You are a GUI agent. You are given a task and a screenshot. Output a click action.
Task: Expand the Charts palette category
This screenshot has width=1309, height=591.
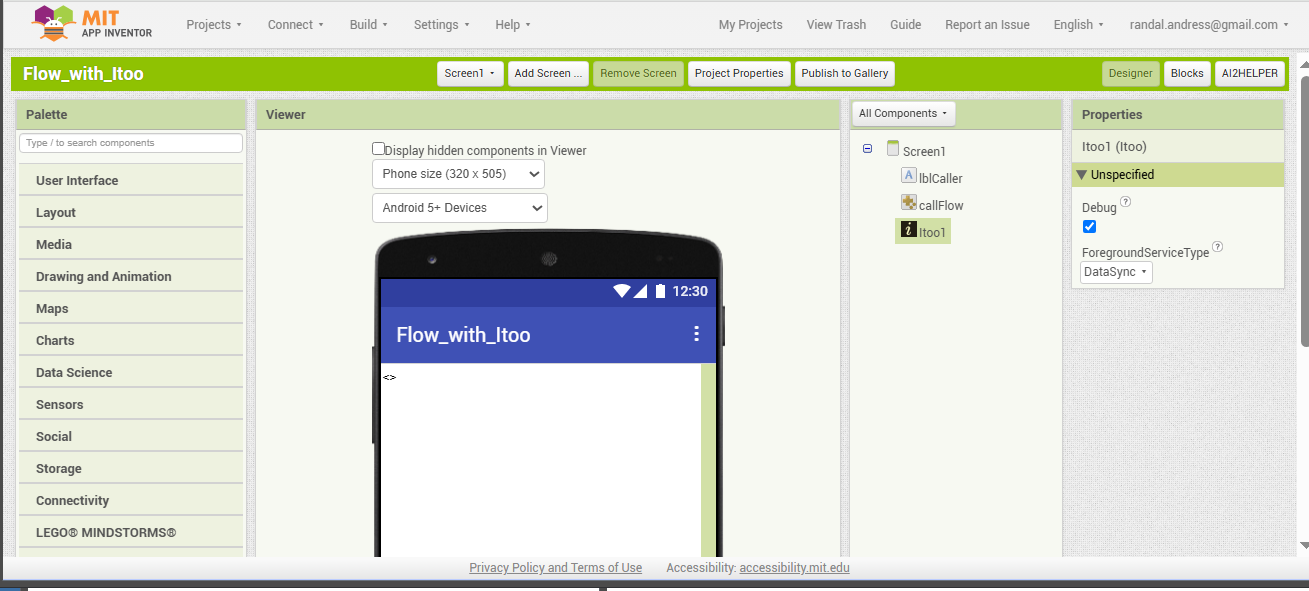131,341
